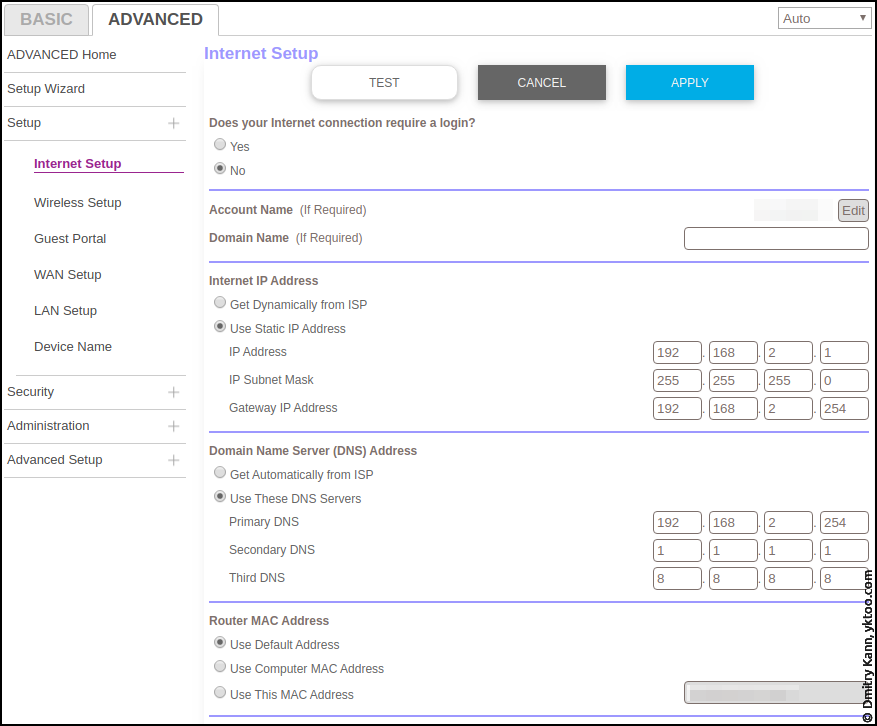Select Use These DNS Servers

(220, 497)
